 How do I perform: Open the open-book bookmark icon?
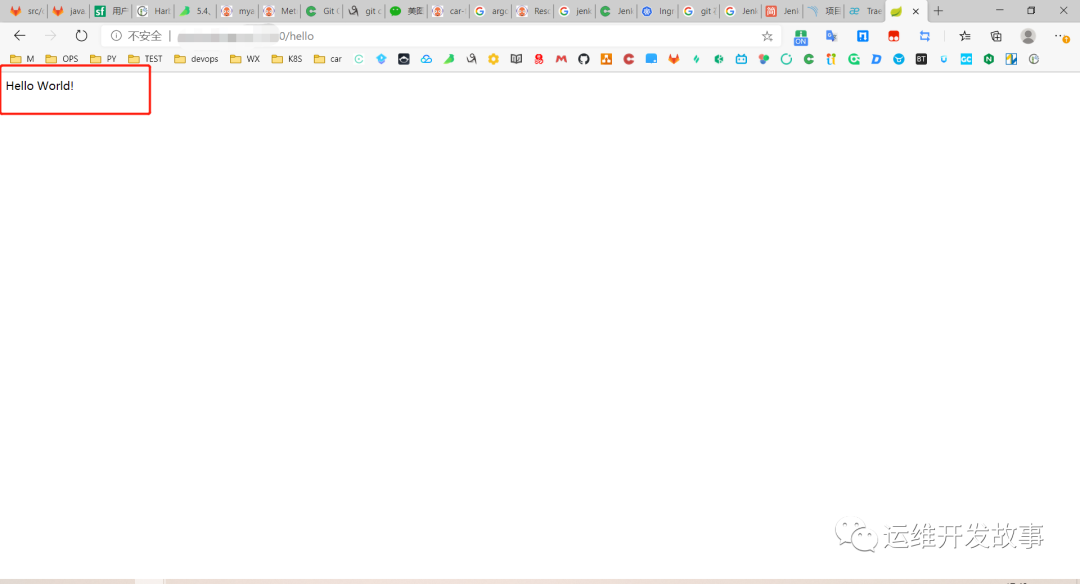tap(516, 59)
